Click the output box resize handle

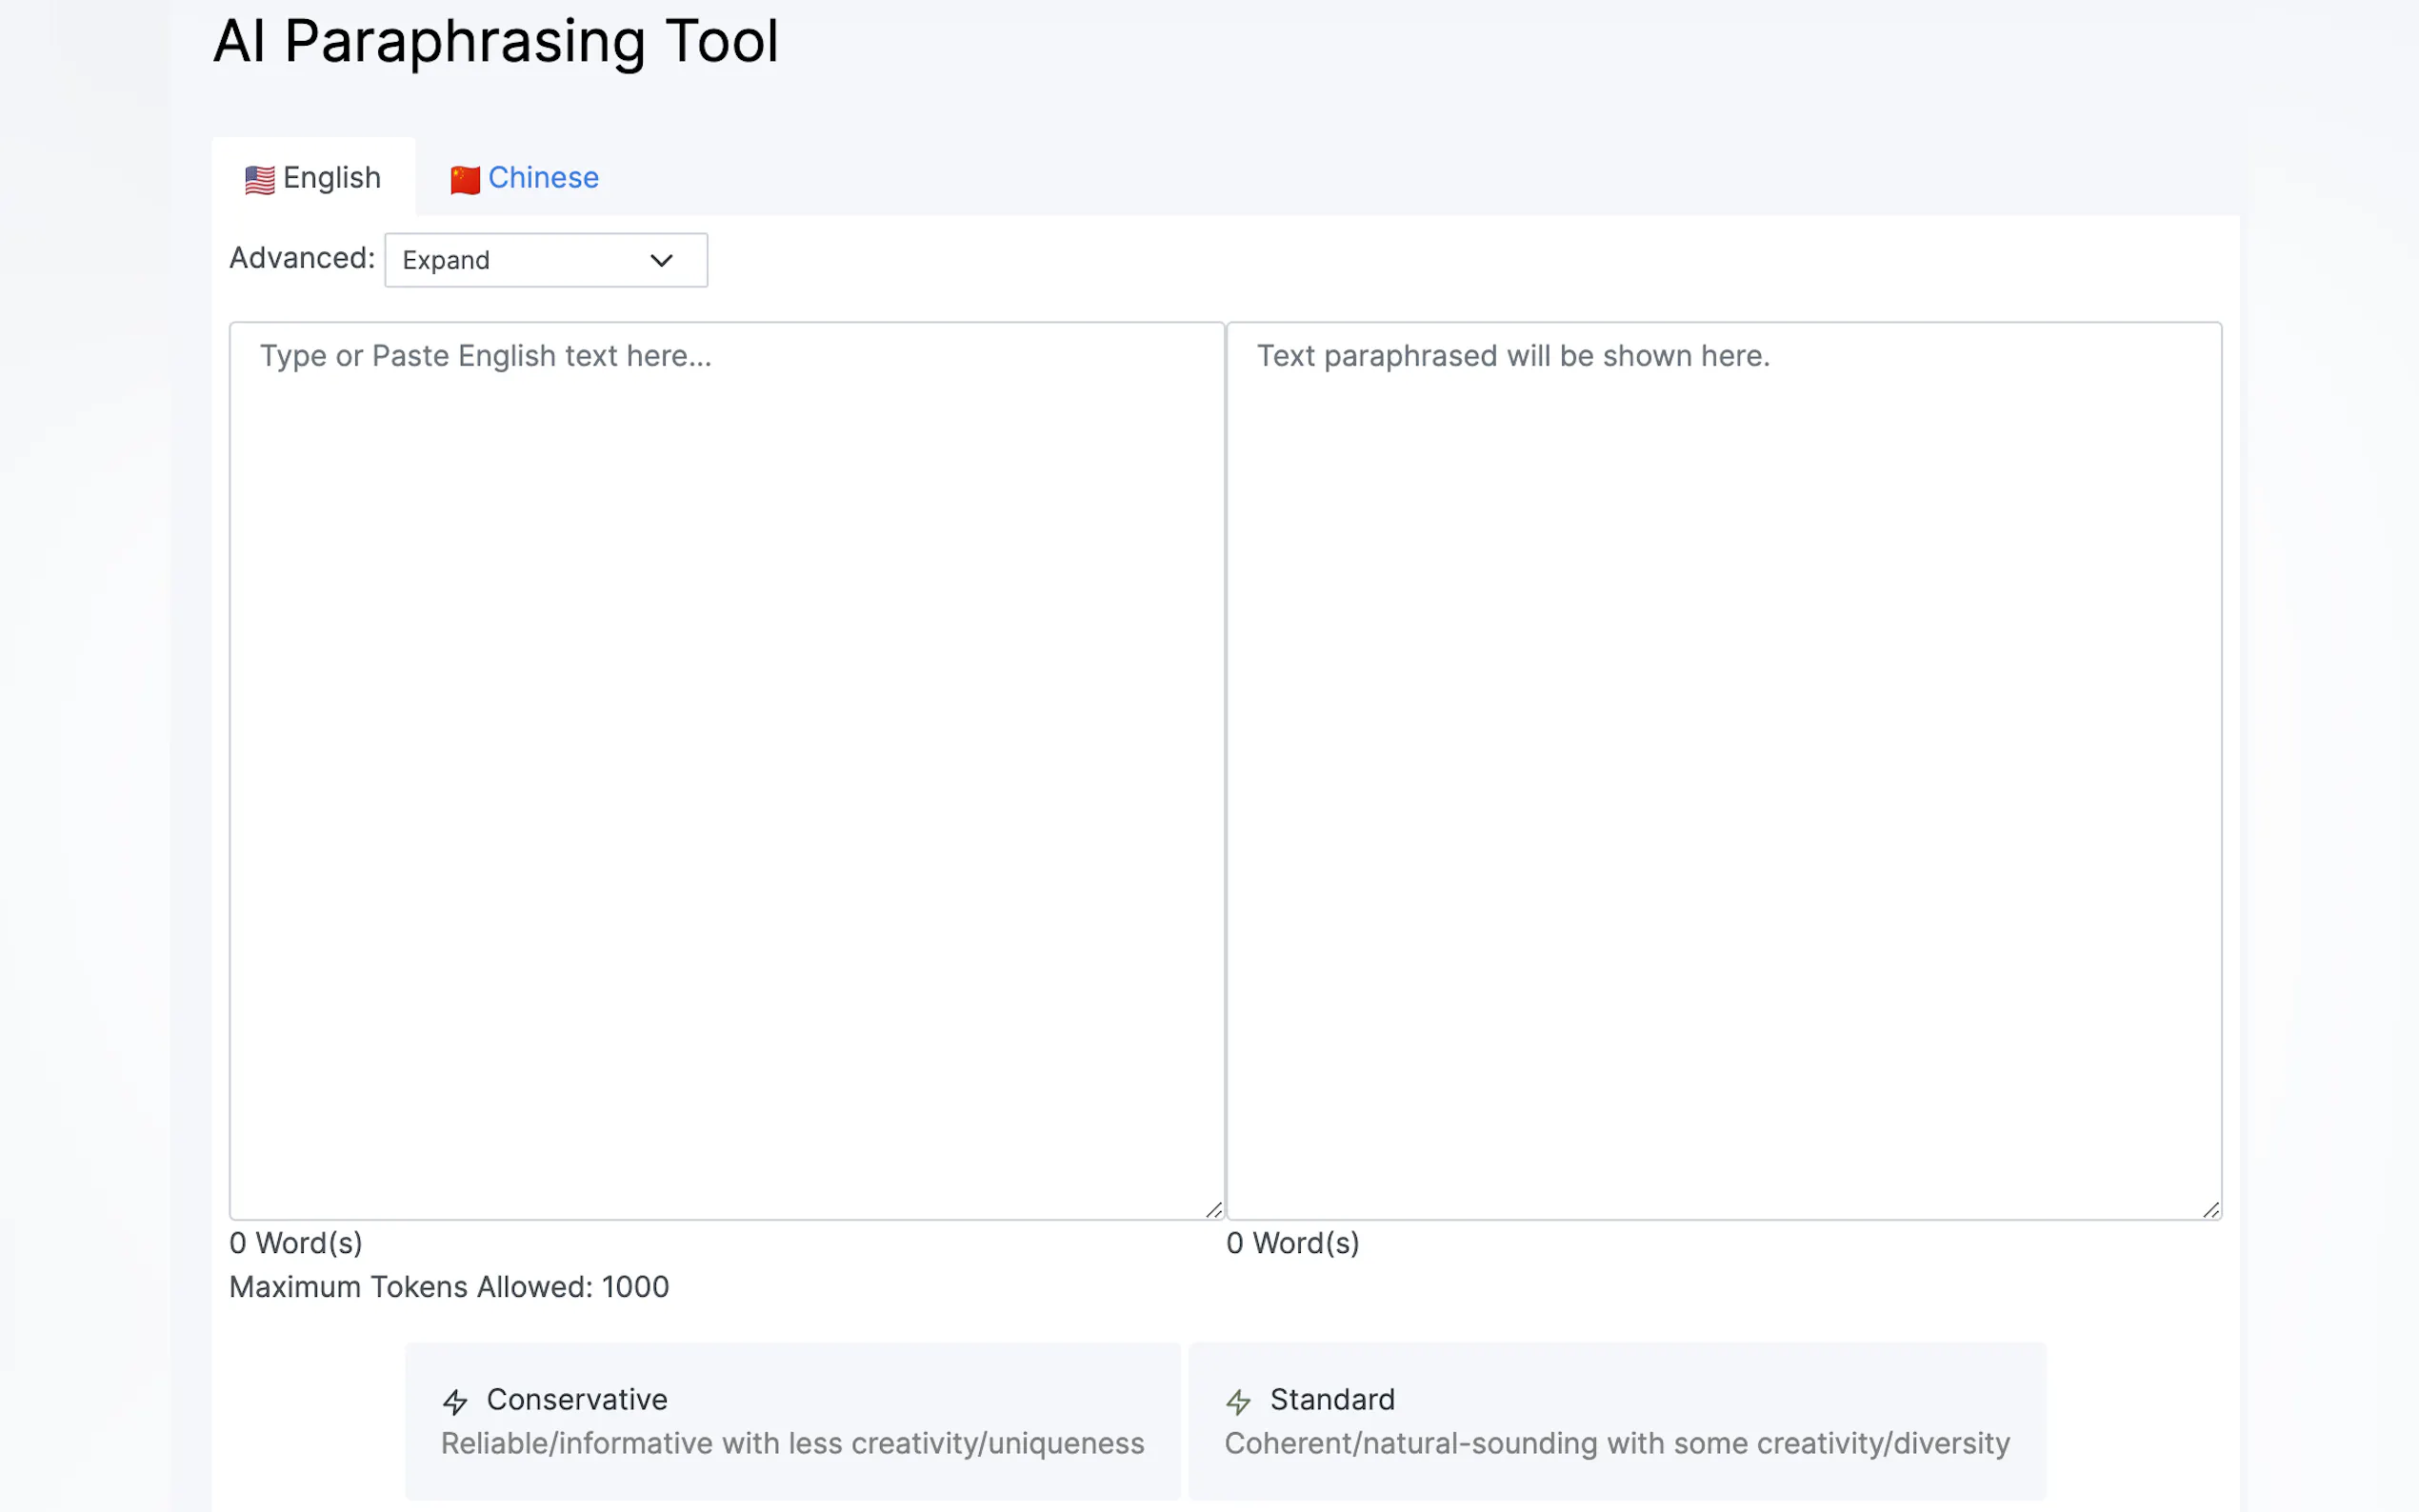[x=2210, y=1210]
